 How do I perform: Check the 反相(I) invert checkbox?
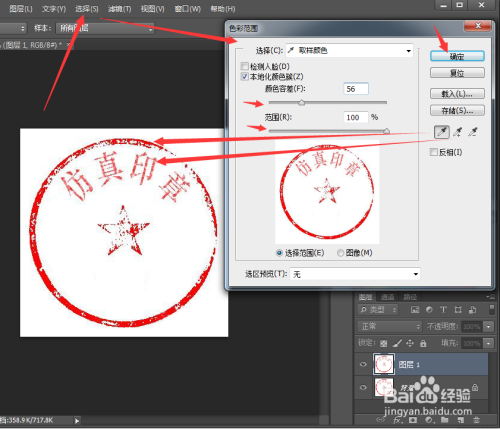coord(433,152)
